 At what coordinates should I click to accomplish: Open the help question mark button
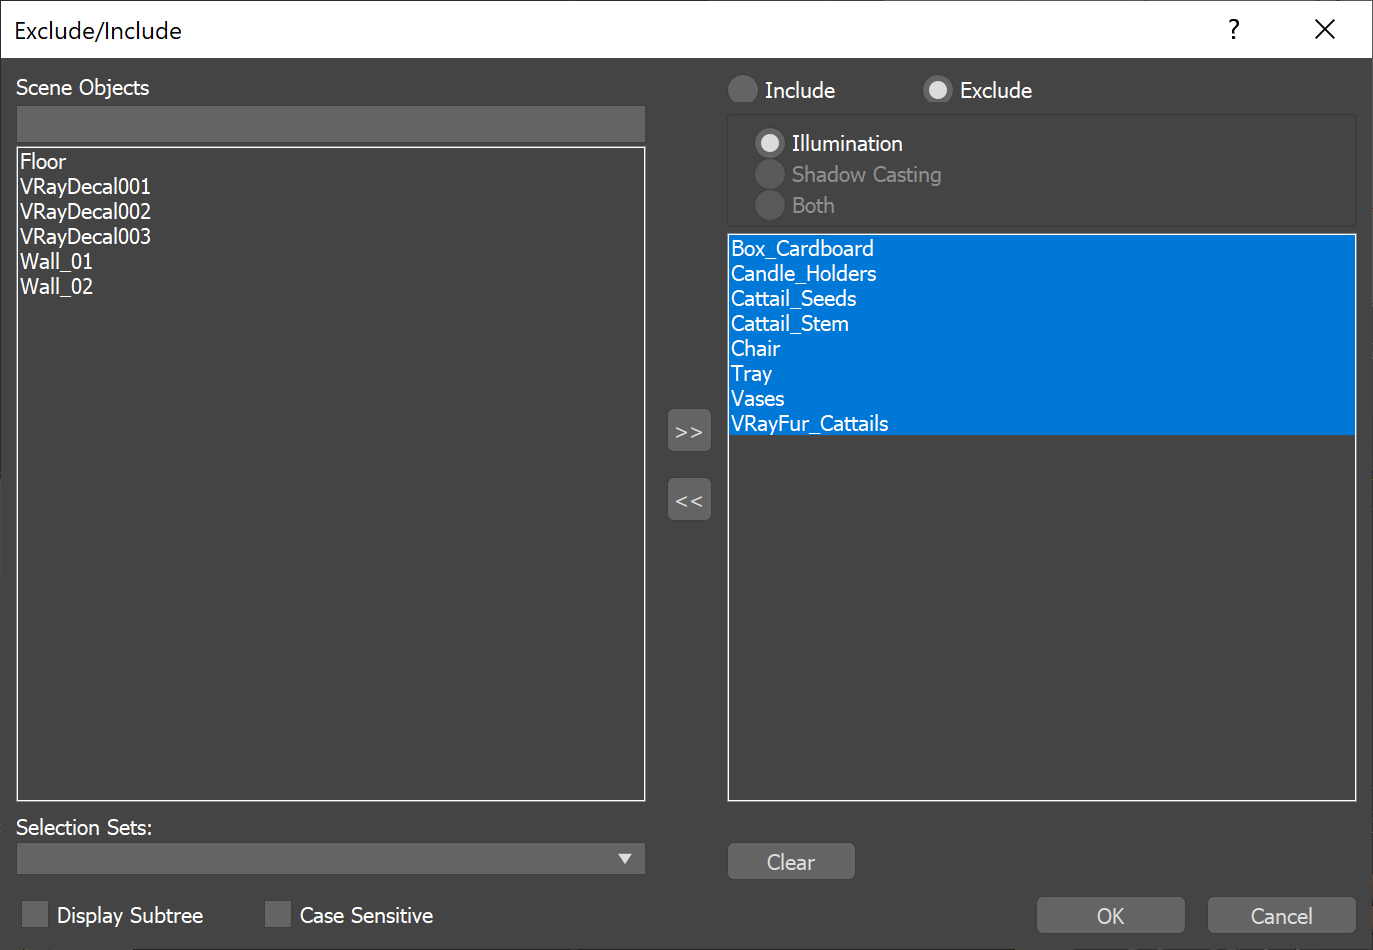(1234, 30)
